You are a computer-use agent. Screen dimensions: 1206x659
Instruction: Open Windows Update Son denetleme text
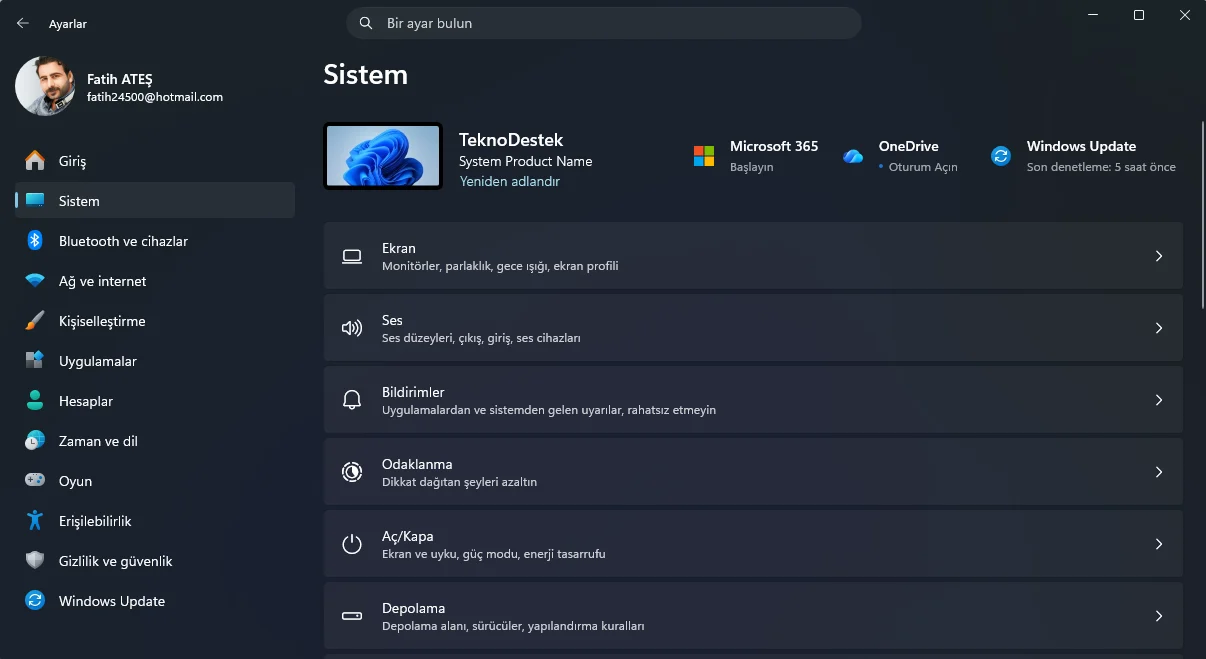[x=1101, y=167]
